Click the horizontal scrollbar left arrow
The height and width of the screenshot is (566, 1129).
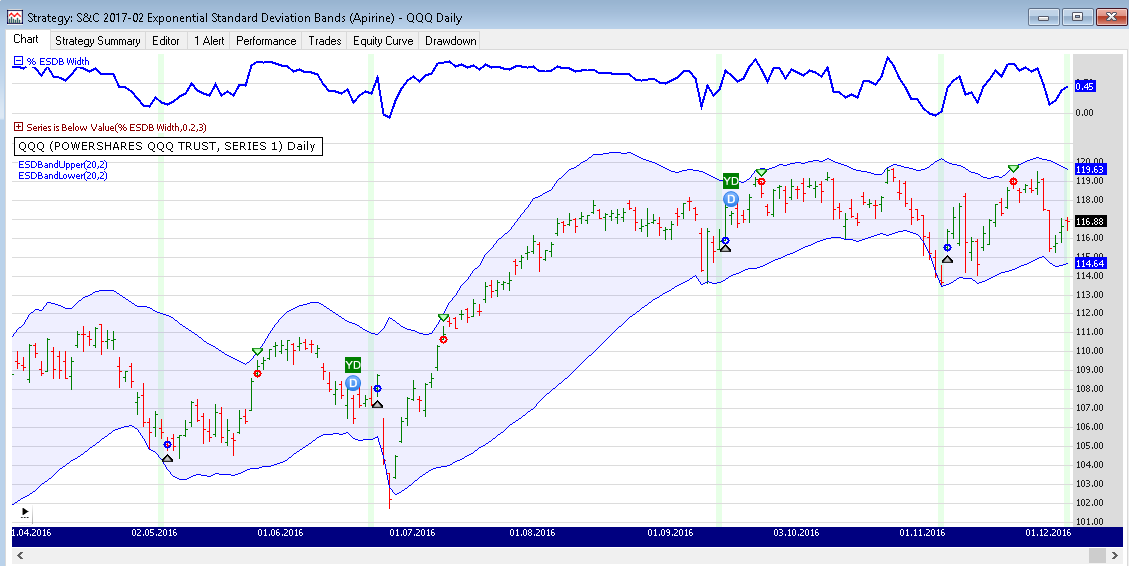15,555
